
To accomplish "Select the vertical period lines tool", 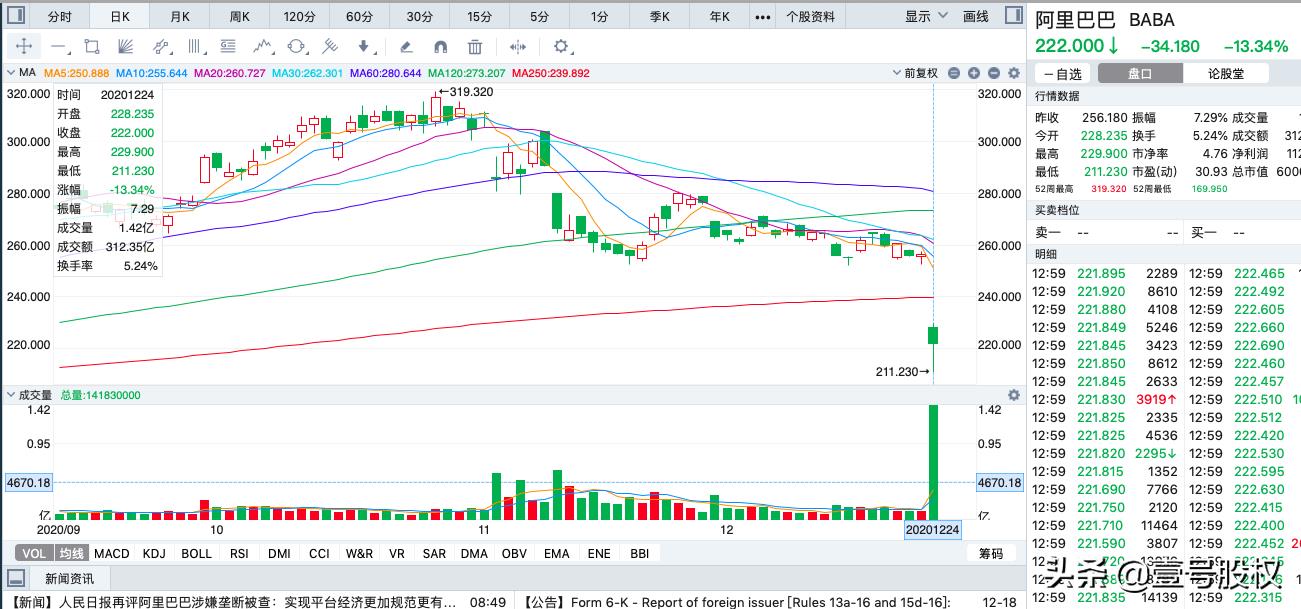I will tap(195, 47).
